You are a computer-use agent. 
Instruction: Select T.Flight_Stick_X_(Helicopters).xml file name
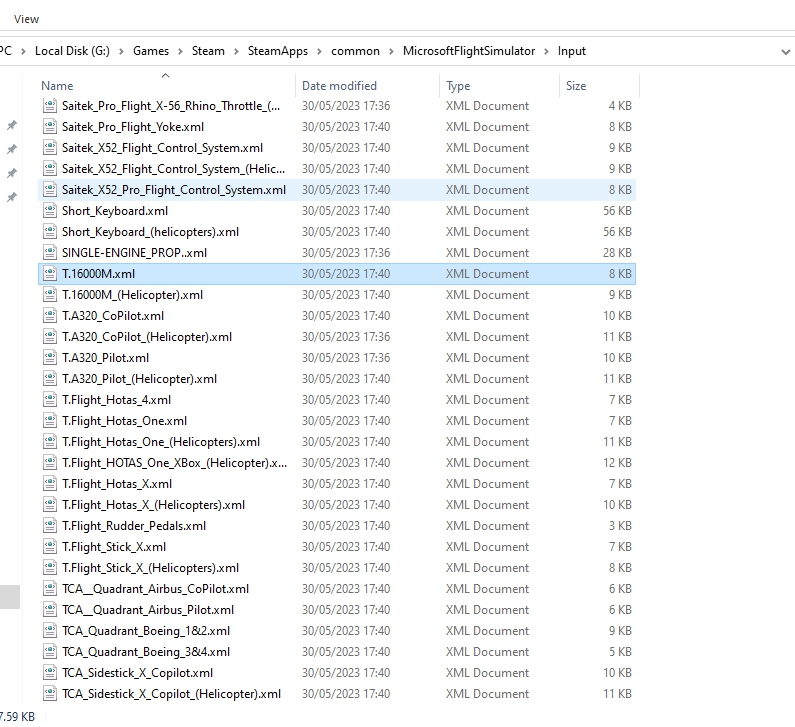(x=151, y=568)
